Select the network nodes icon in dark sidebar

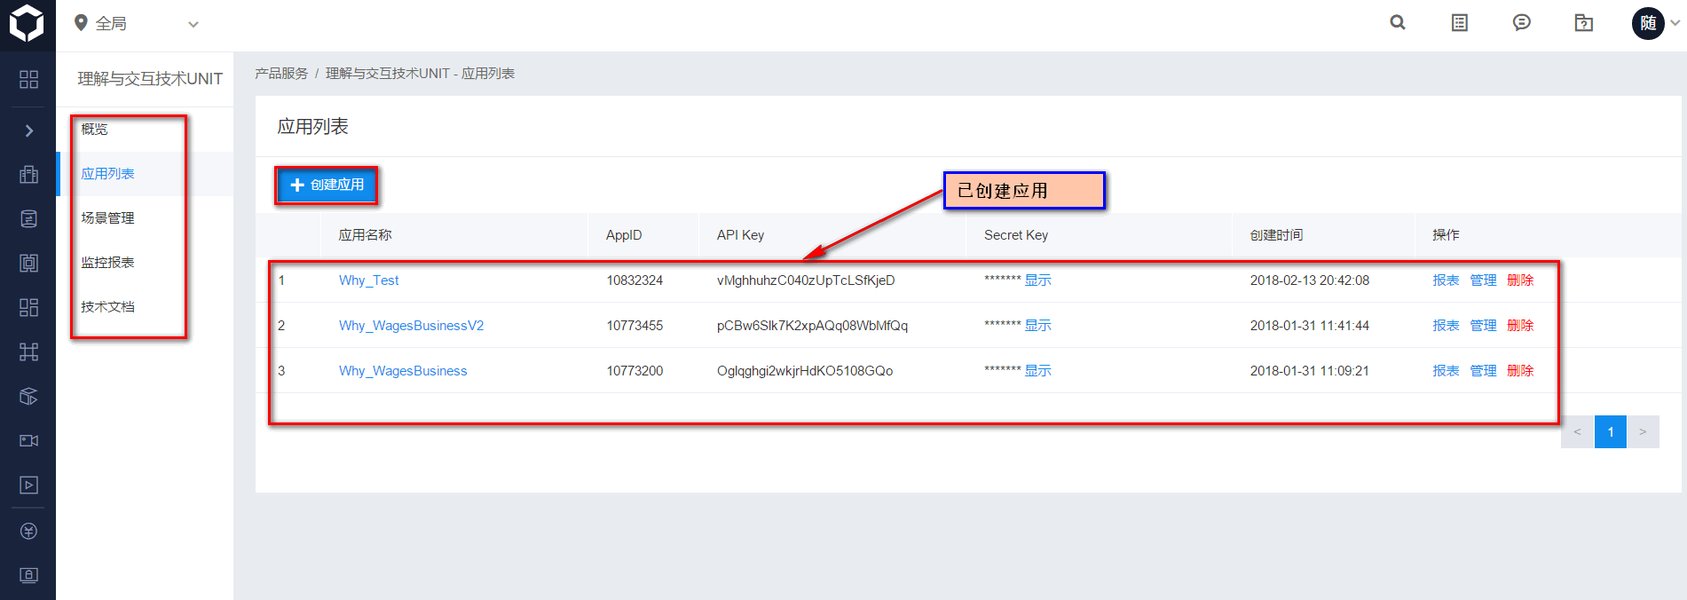(29, 352)
